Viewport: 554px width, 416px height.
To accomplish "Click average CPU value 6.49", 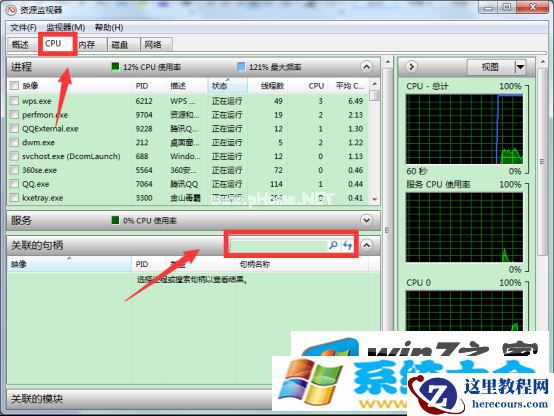I will pyautogui.click(x=355, y=101).
